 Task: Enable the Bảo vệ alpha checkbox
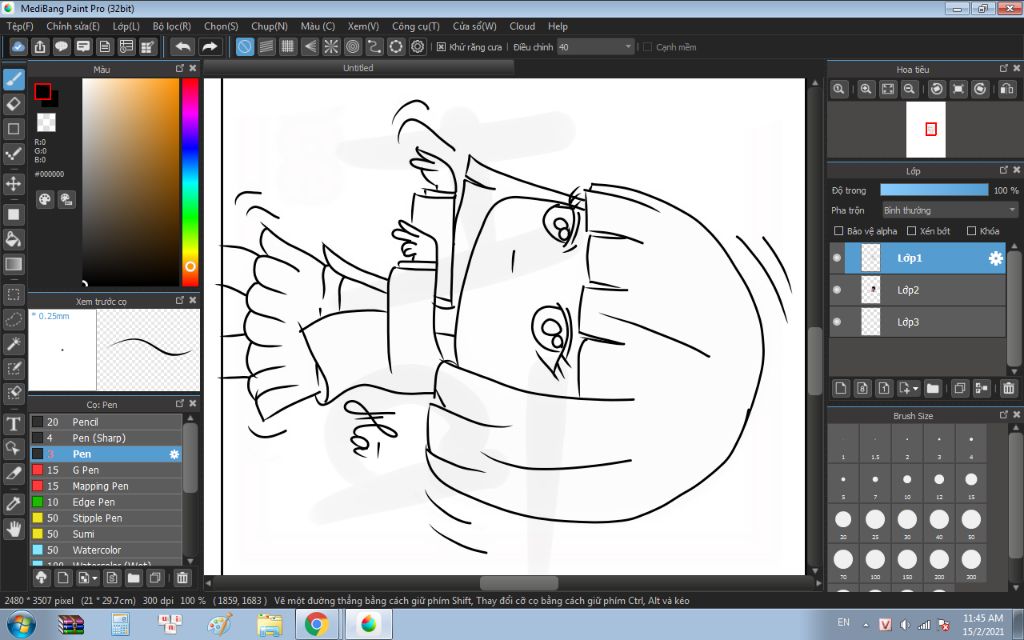click(x=839, y=231)
